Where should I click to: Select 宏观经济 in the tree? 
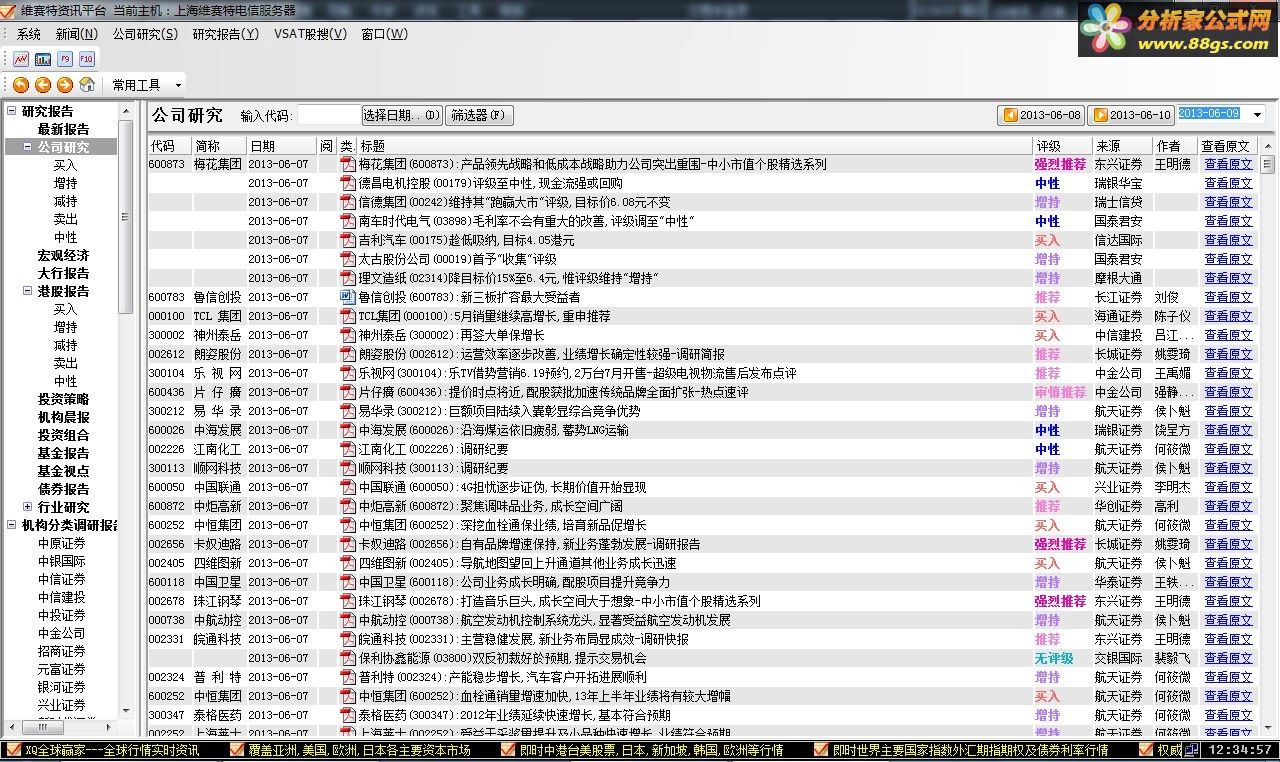(63, 255)
